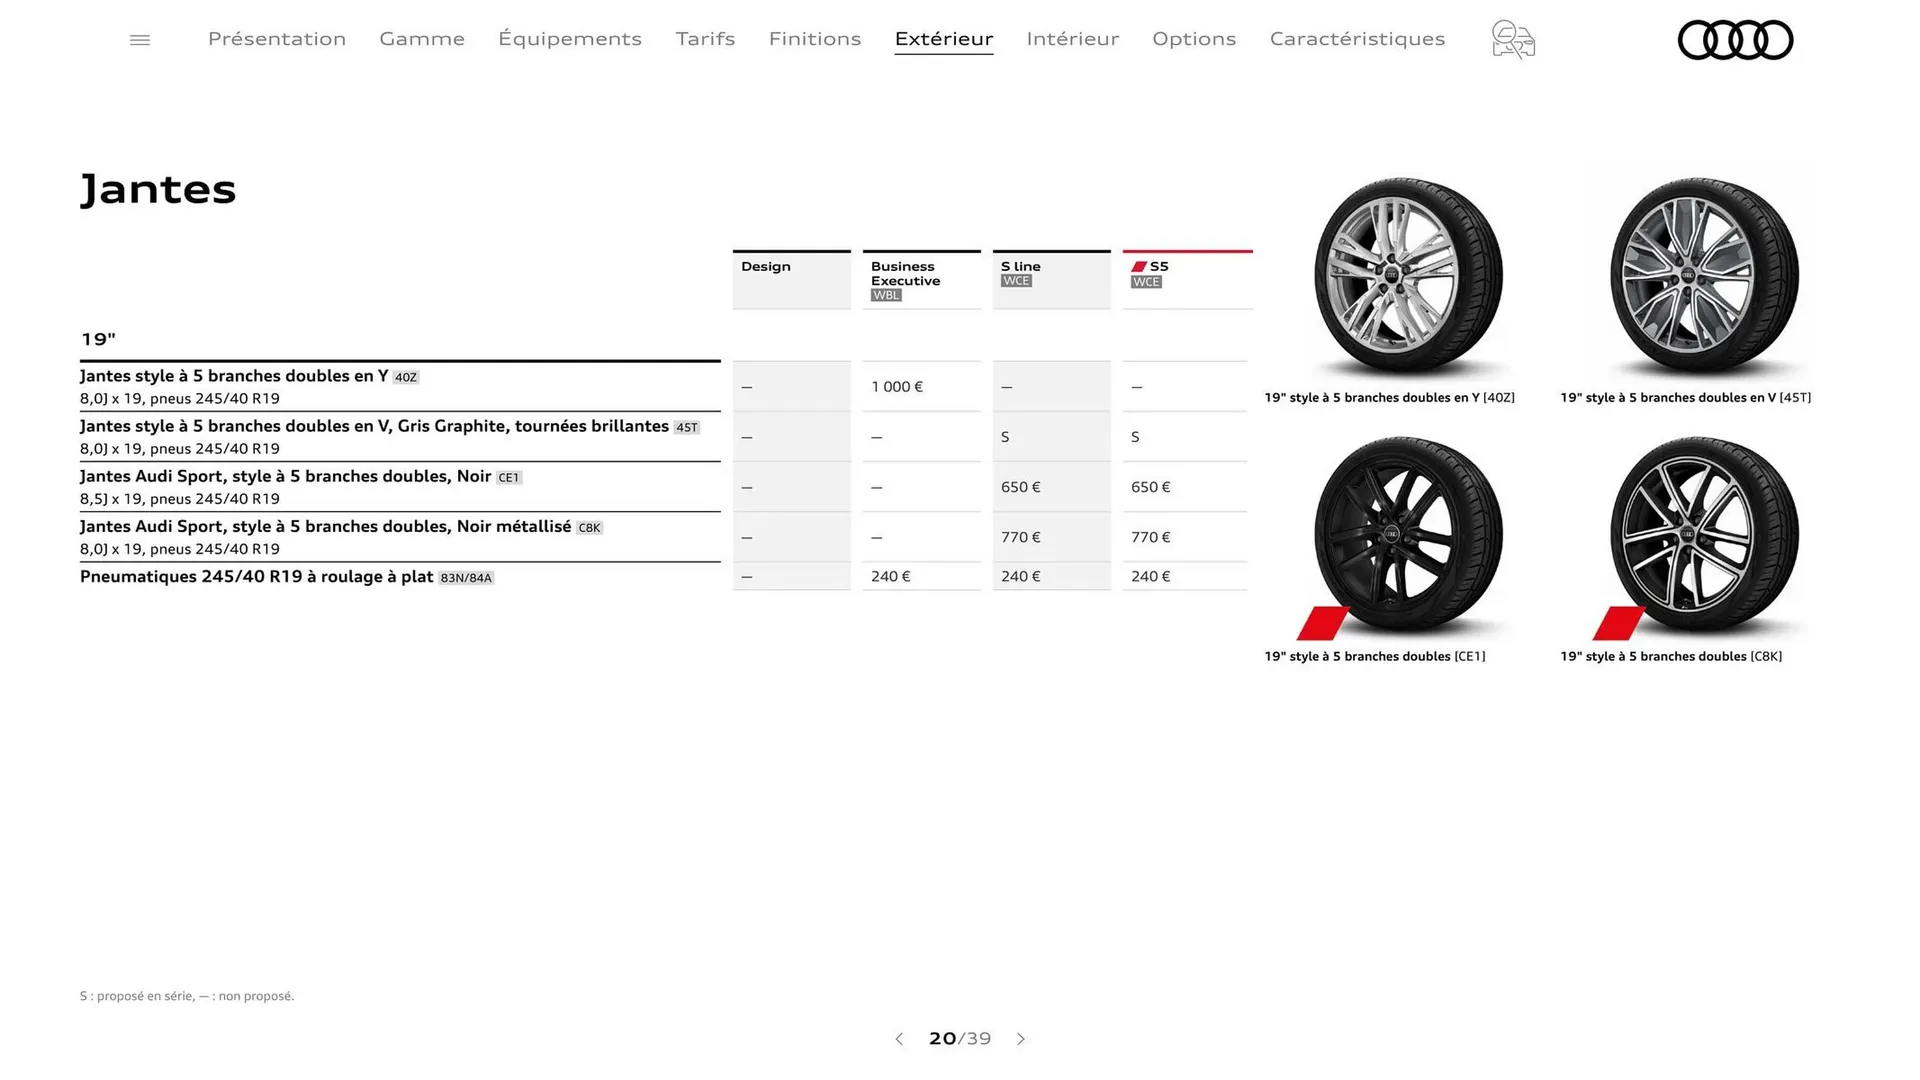Switch to the Intérieur section

coord(1072,39)
